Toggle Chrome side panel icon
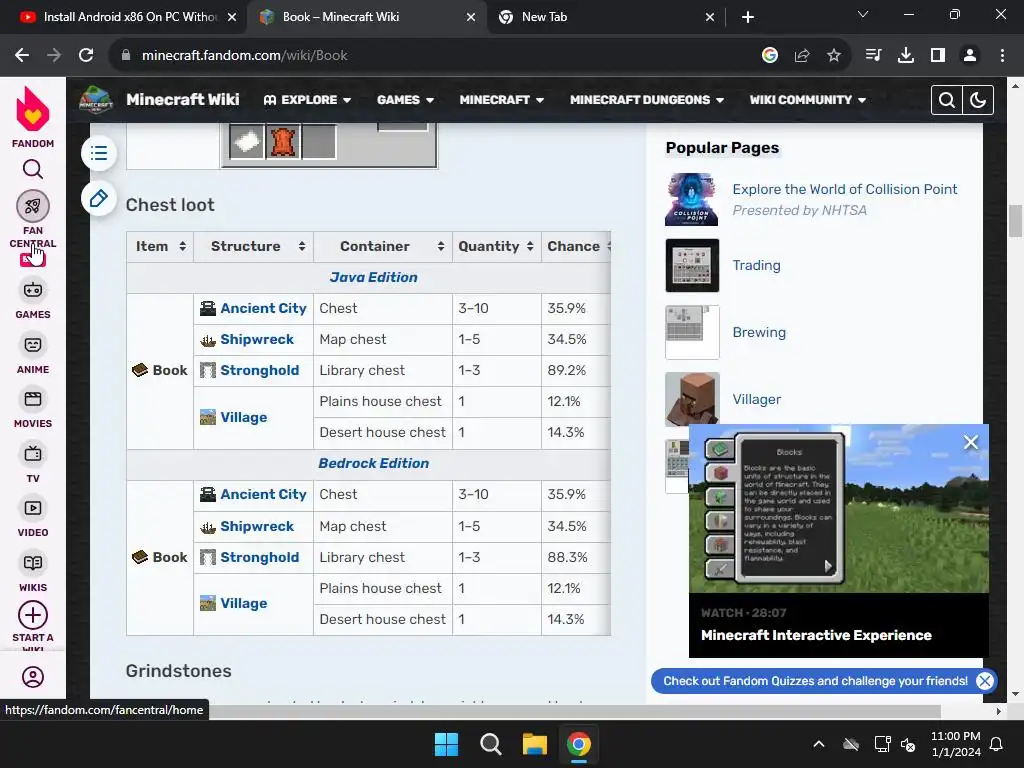This screenshot has height=768, width=1024. [x=938, y=56]
